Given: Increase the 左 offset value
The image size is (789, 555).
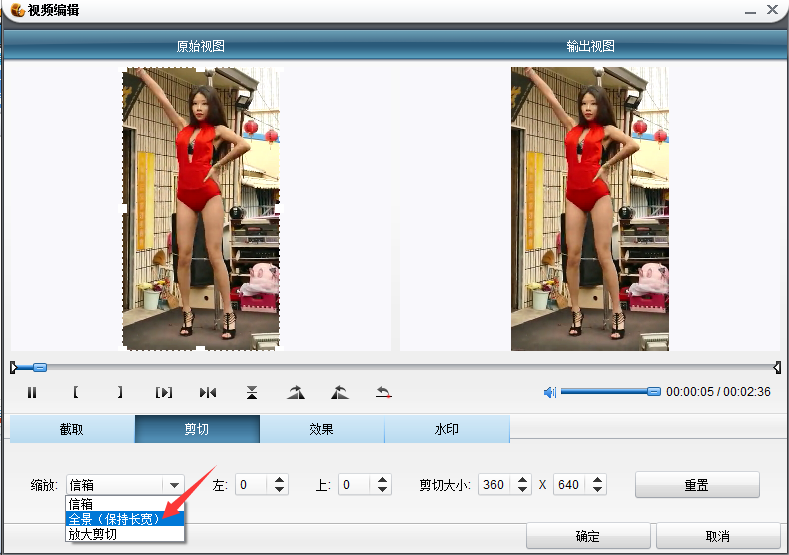Looking at the screenshot, I should 280,480.
